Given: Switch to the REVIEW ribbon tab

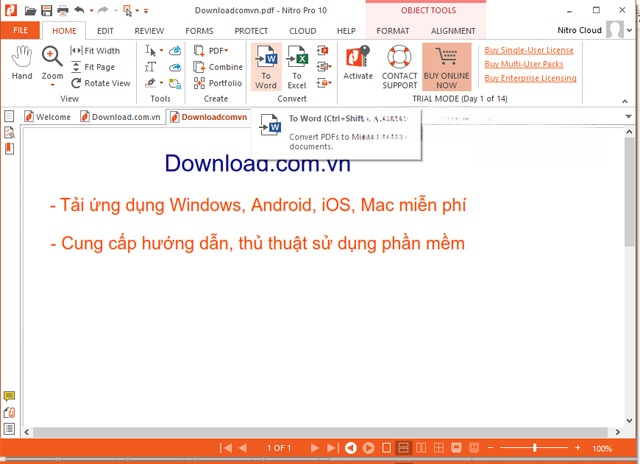Looking at the screenshot, I should (149, 31).
